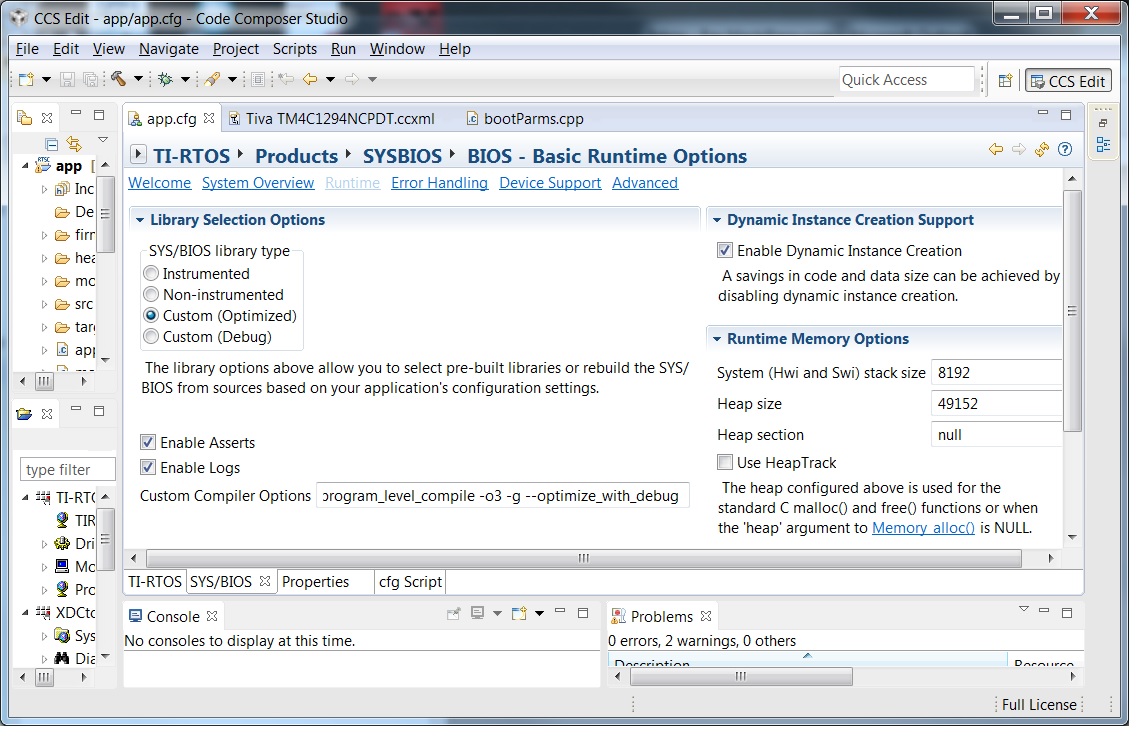Click the Save All toolbar icon
Image resolution: width=1146 pixels, height=736 pixels.
coord(91,80)
